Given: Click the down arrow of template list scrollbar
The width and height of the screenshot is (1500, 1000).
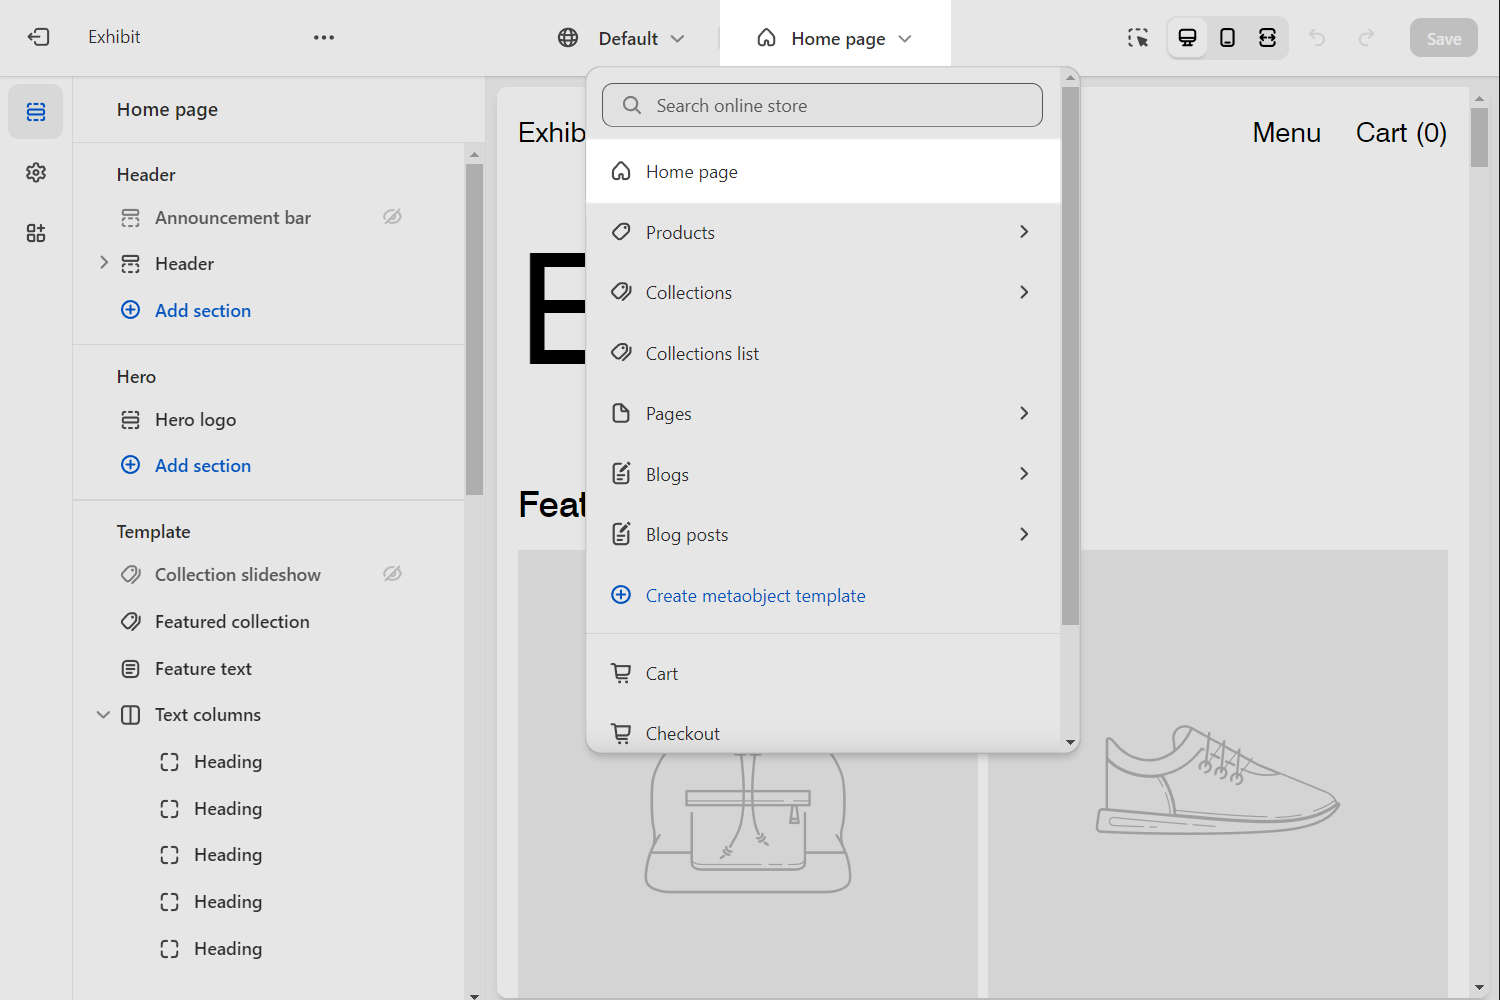Looking at the screenshot, I should tap(1070, 743).
